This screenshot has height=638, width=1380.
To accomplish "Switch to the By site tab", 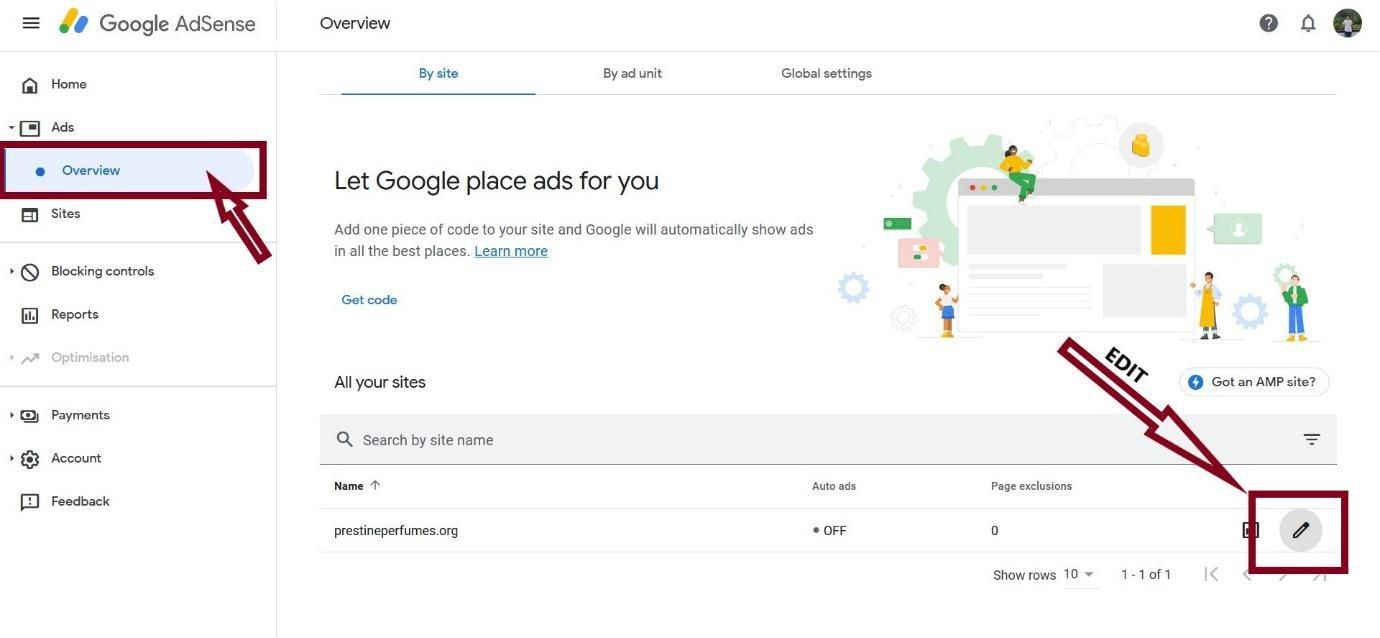I will (x=438, y=73).
